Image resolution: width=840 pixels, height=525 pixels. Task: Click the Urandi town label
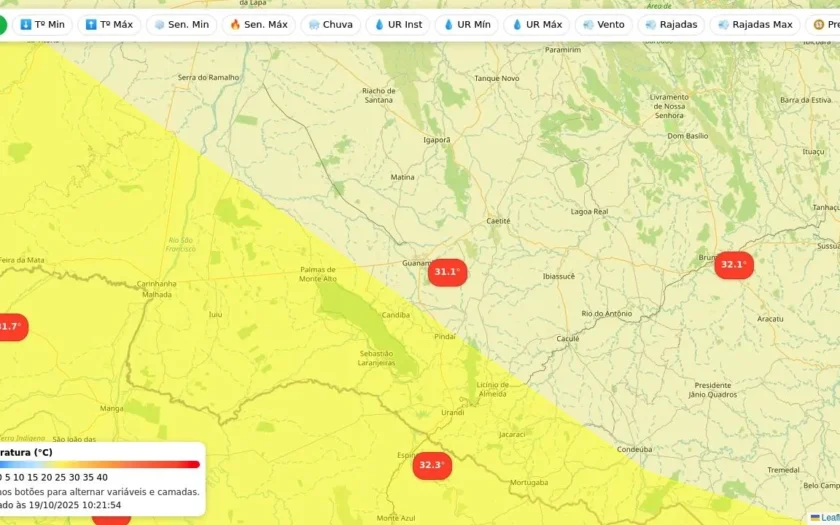[453, 412]
